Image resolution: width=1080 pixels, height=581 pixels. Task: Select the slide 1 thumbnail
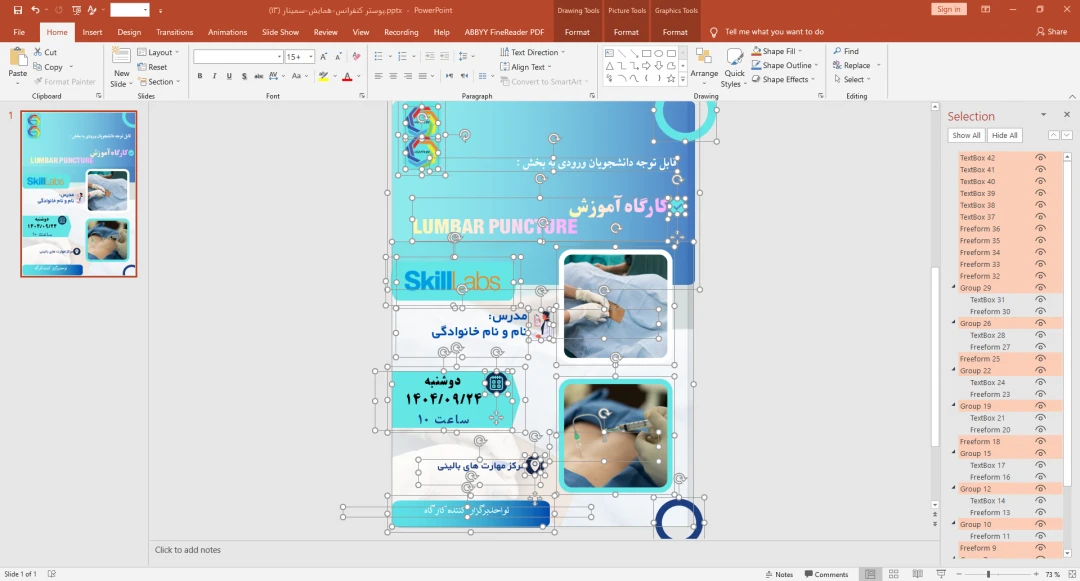click(79, 194)
